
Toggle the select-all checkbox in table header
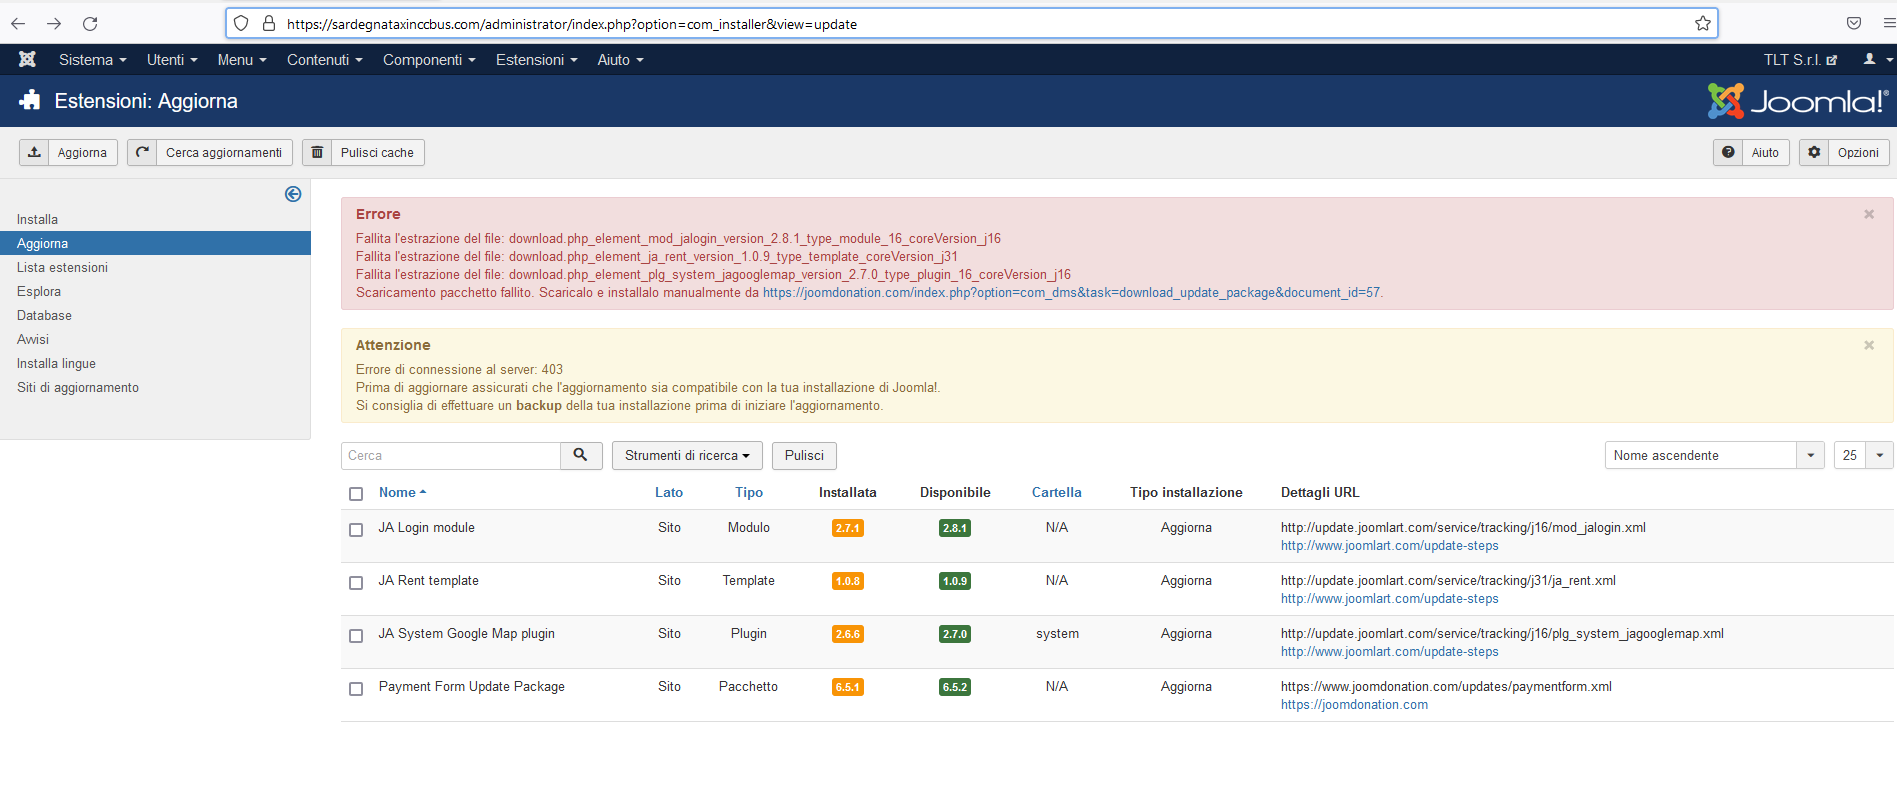click(356, 494)
